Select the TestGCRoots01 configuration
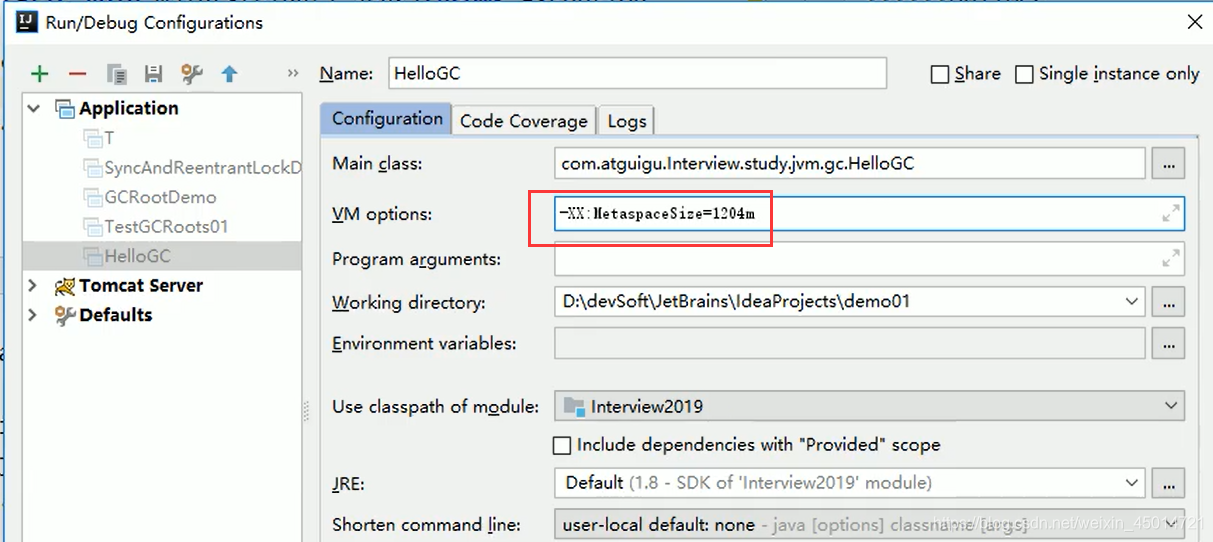1213x542 pixels. 155,226
